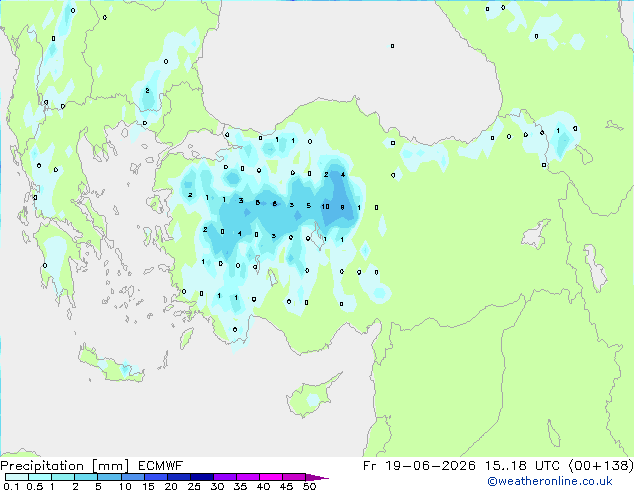This screenshot has height=490, width=634.
Task: Click the '10' precipitation value on map
Action: pos(325,207)
